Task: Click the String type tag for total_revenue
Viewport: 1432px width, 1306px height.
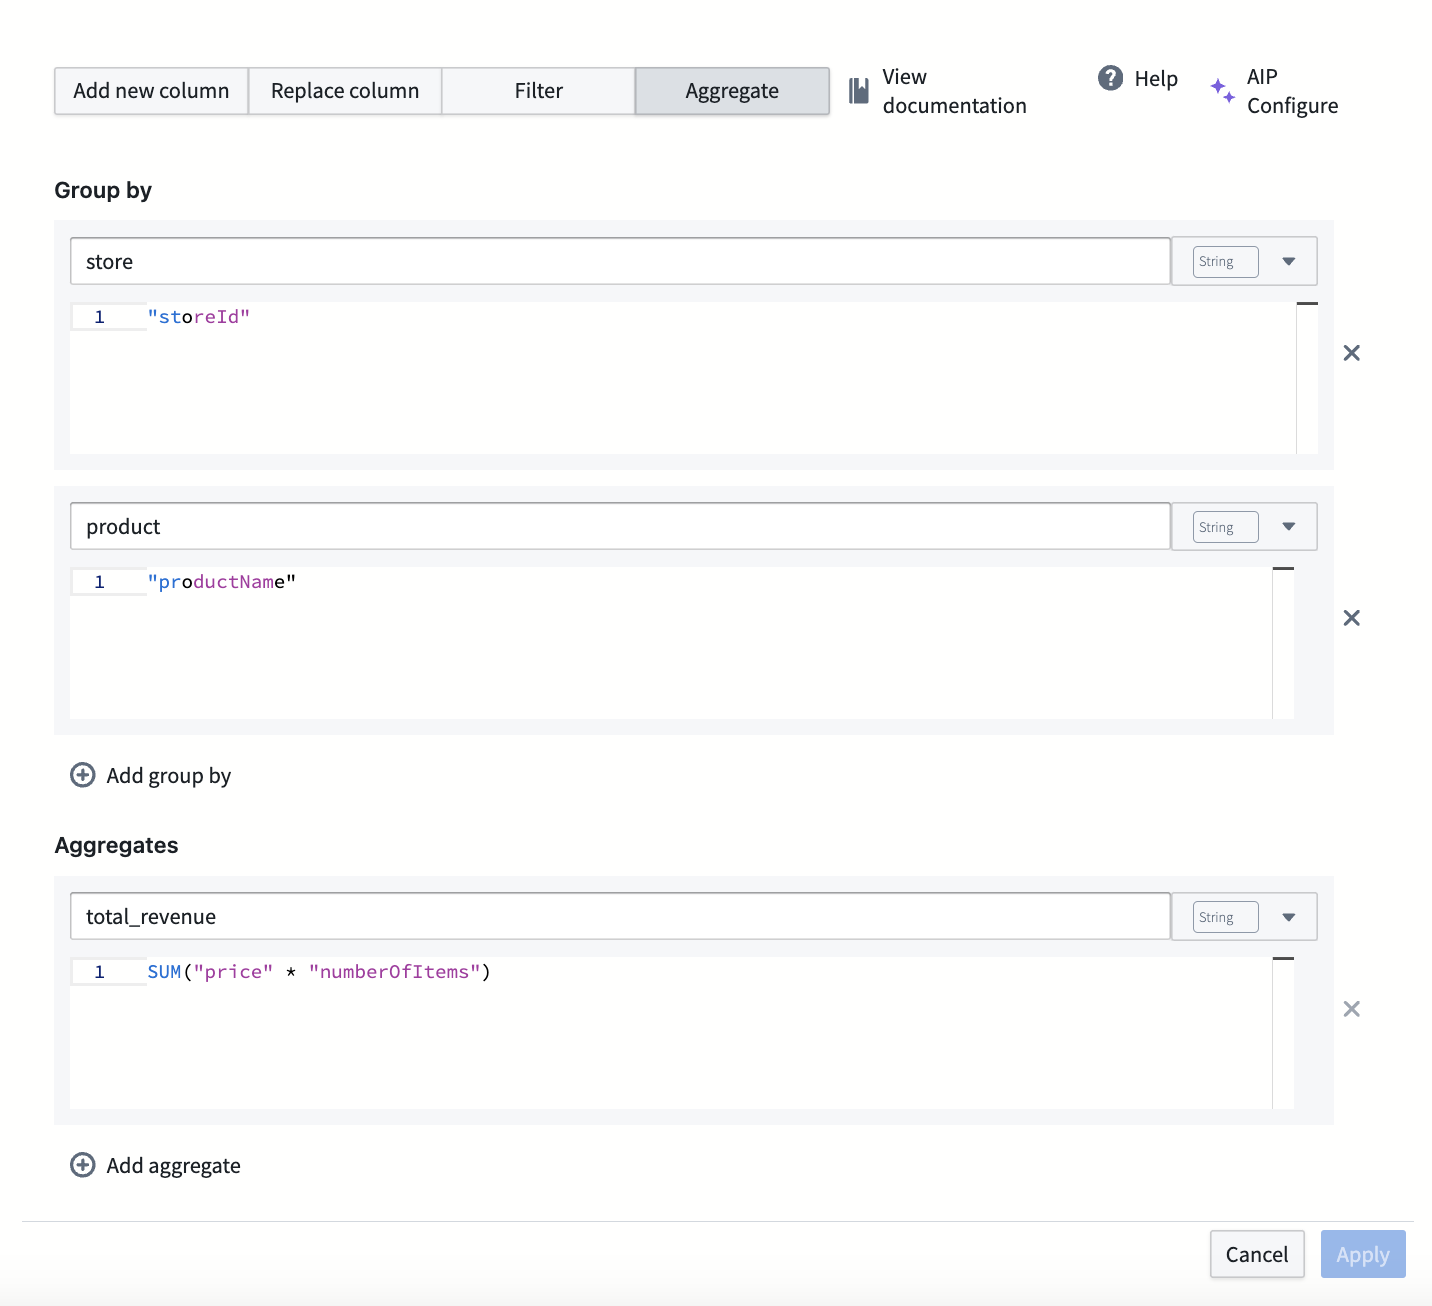Action: coord(1225,917)
